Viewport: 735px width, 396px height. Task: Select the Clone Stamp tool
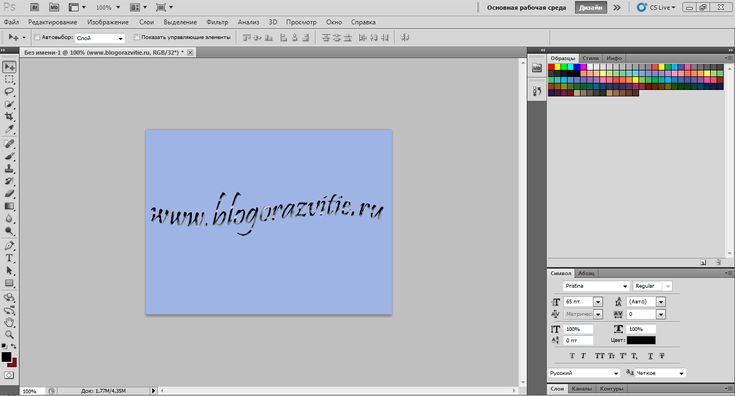click(x=9, y=169)
